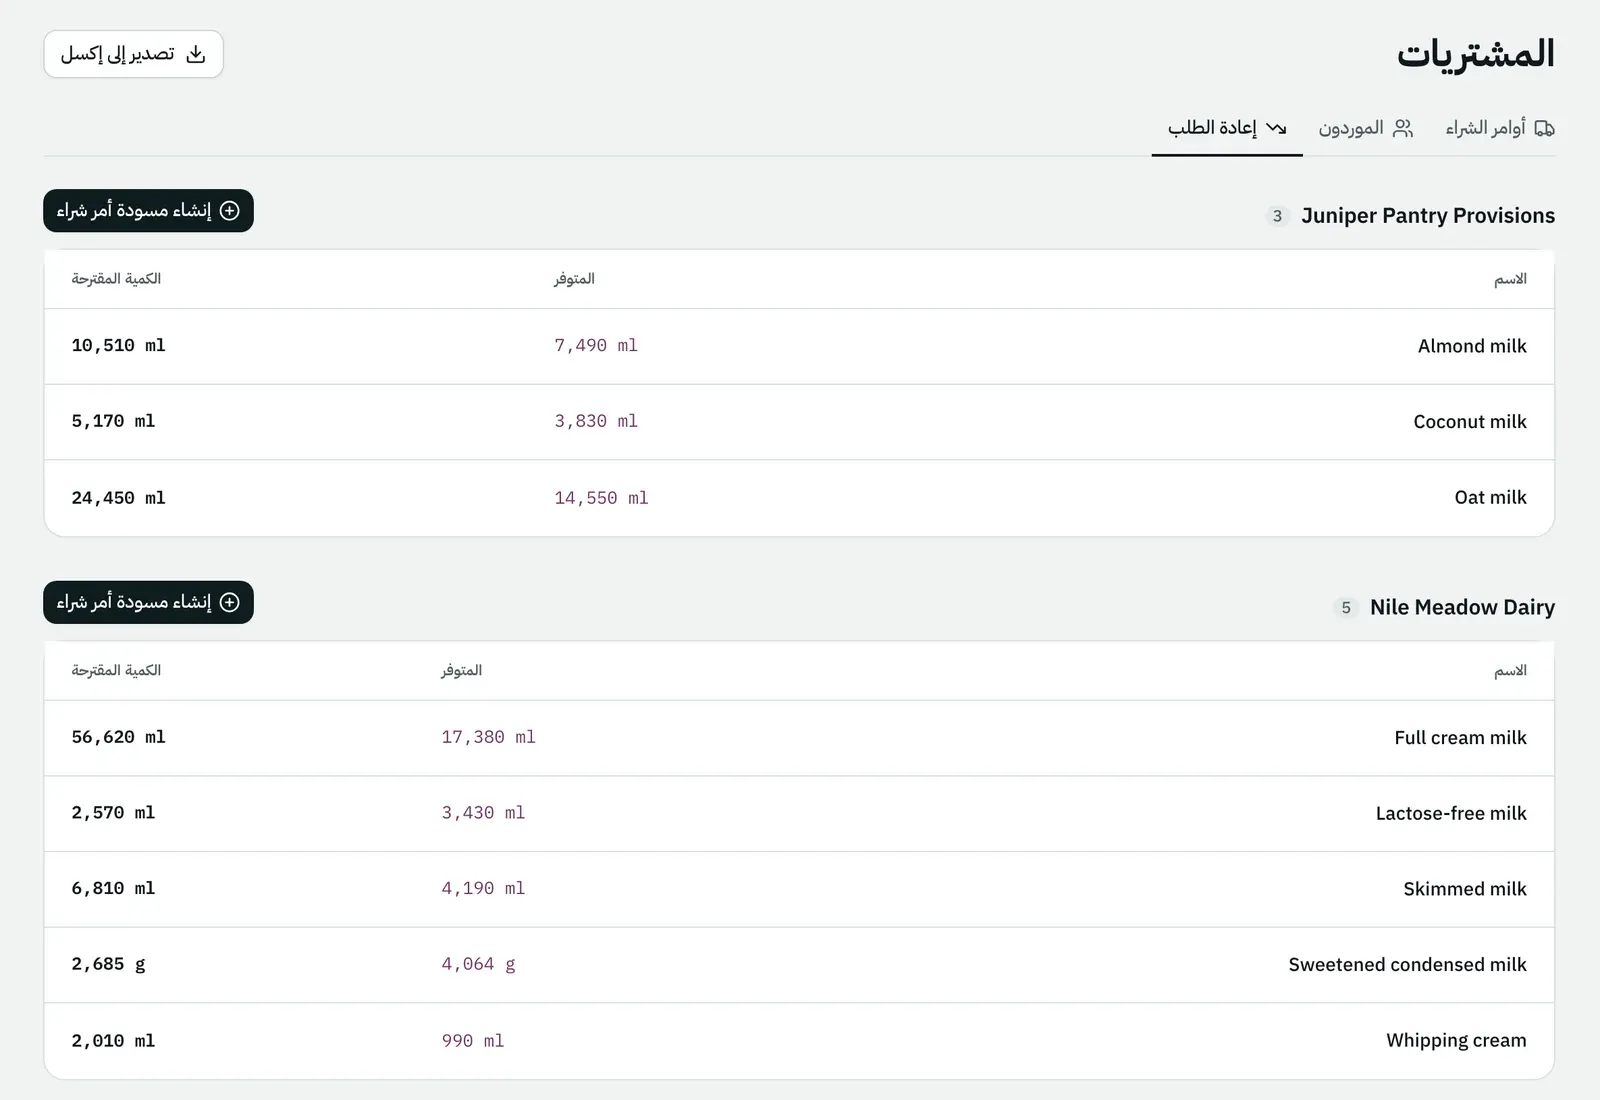Click available value 990 ml
This screenshot has width=1600, height=1100.
473,1042
